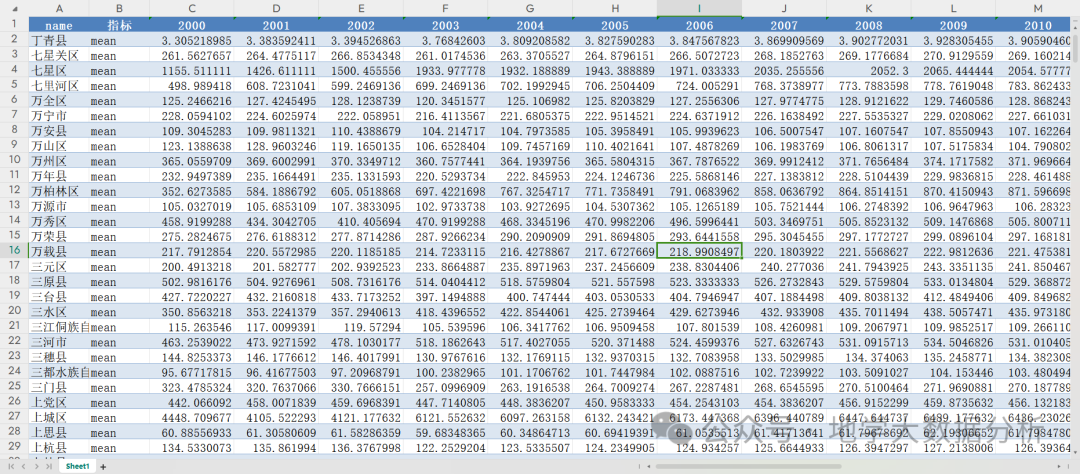The height and width of the screenshot is (474, 1080).
Task: Select column A header
Action: click(x=59, y=8)
